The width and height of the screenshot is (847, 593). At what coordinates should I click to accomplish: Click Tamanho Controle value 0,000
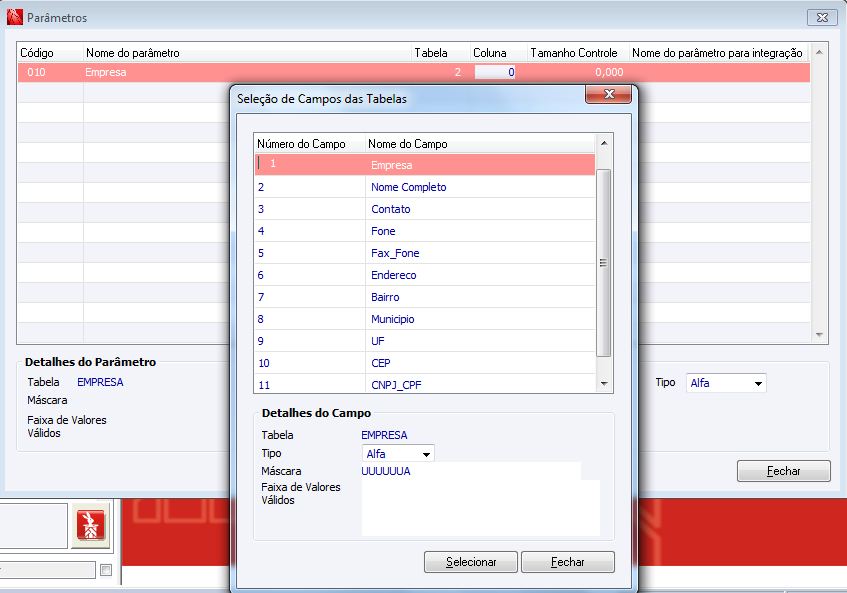coord(609,72)
